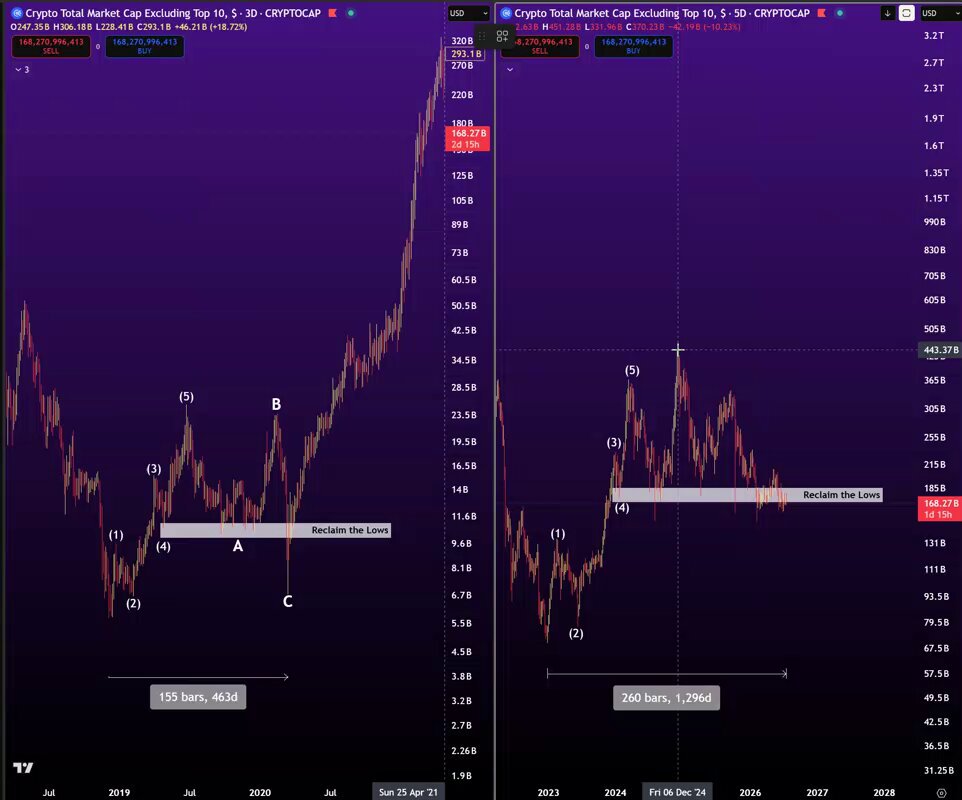Open the chart settings gear in the bottom-right corner
962x800 pixels.
click(941, 793)
